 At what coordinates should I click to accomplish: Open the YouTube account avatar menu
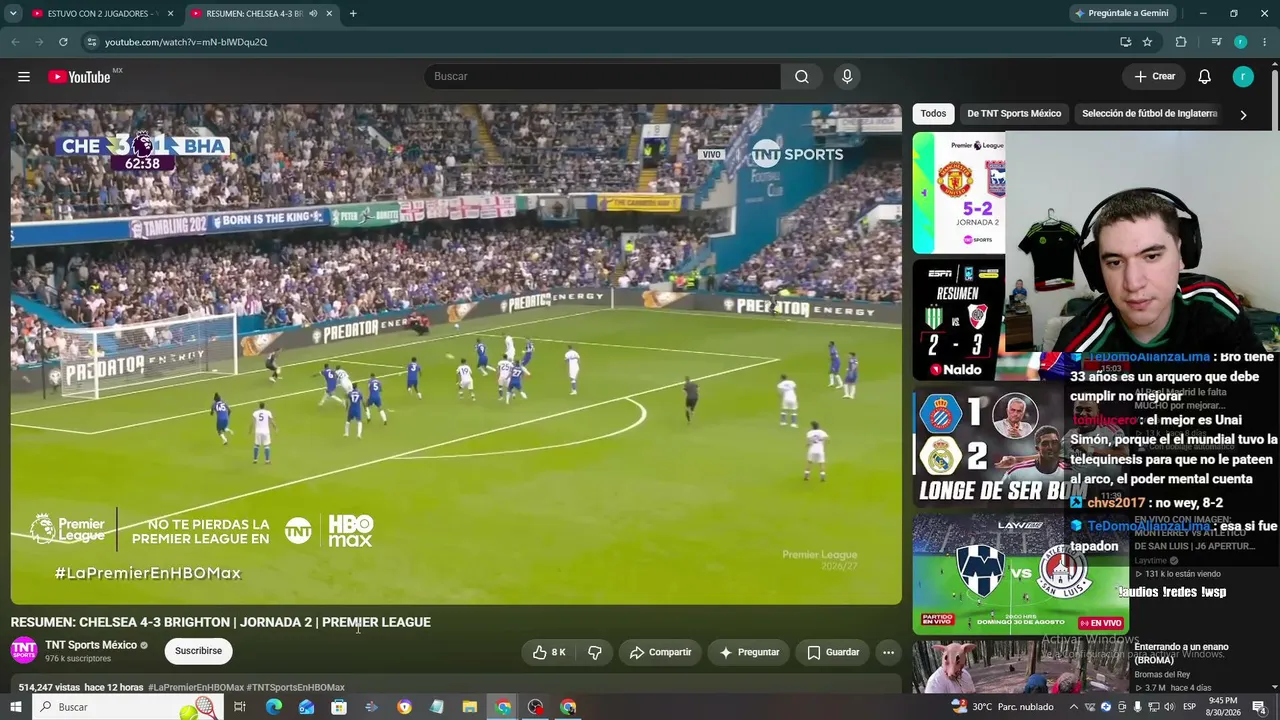tap(1243, 77)
